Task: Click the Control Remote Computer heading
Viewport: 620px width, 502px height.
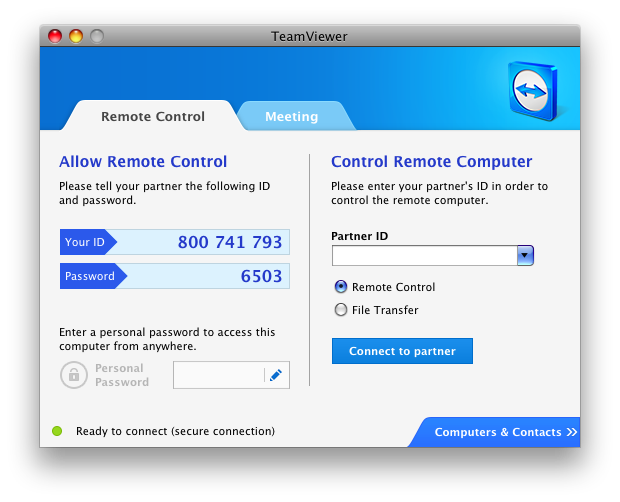Action: (431, 162)
